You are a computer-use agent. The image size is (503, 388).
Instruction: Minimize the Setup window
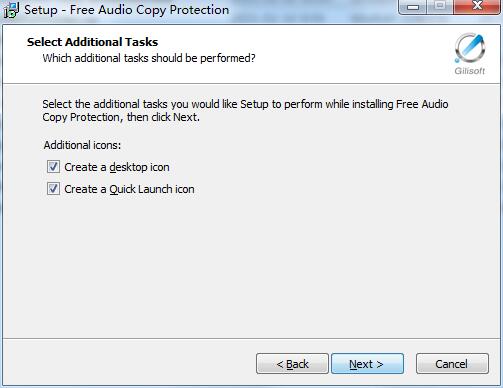pyautogui.click(x=413, y=7)
